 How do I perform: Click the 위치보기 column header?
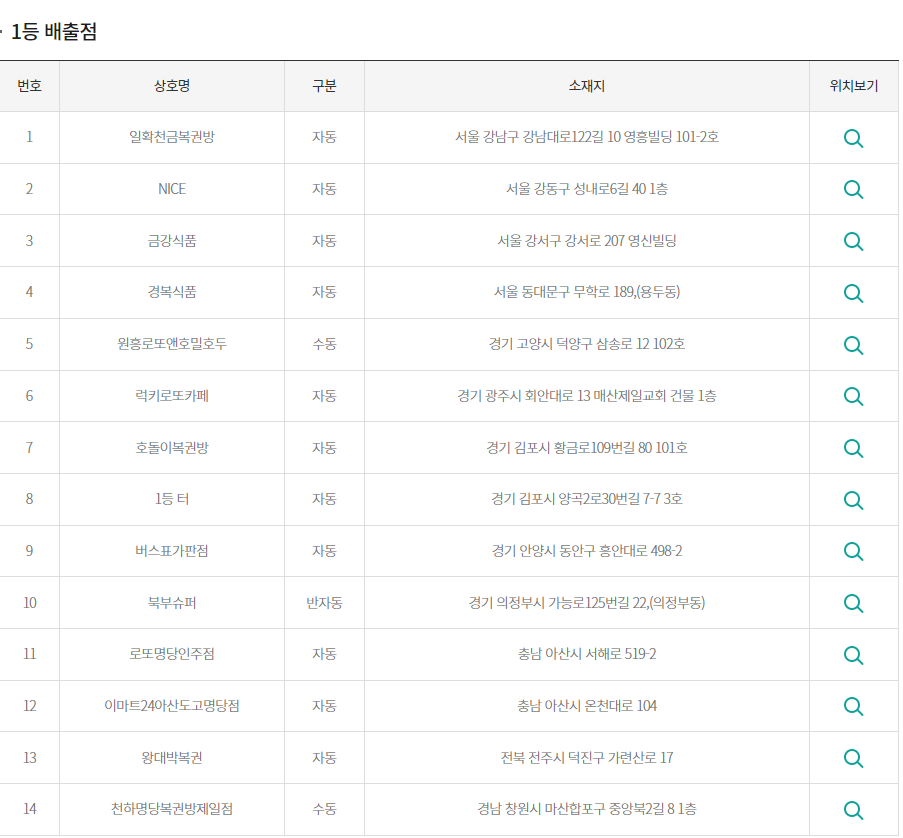click(x=853, y=86)
